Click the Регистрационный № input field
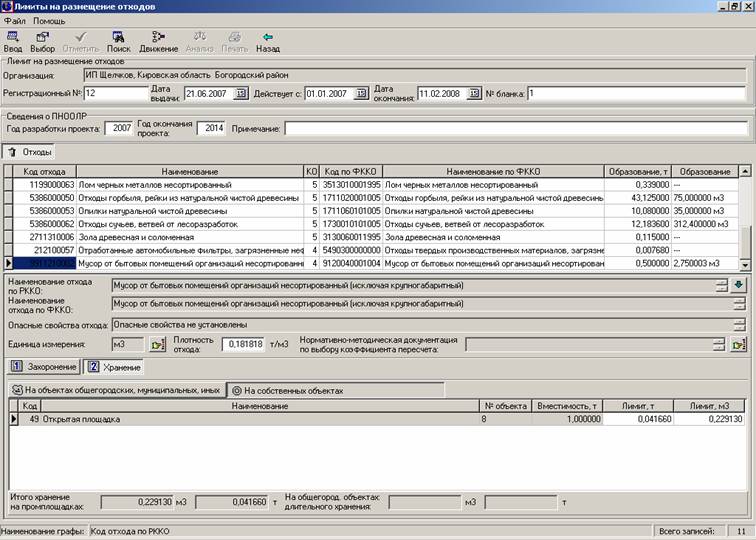Screen dimensions: 756x540 click(116, 94)
